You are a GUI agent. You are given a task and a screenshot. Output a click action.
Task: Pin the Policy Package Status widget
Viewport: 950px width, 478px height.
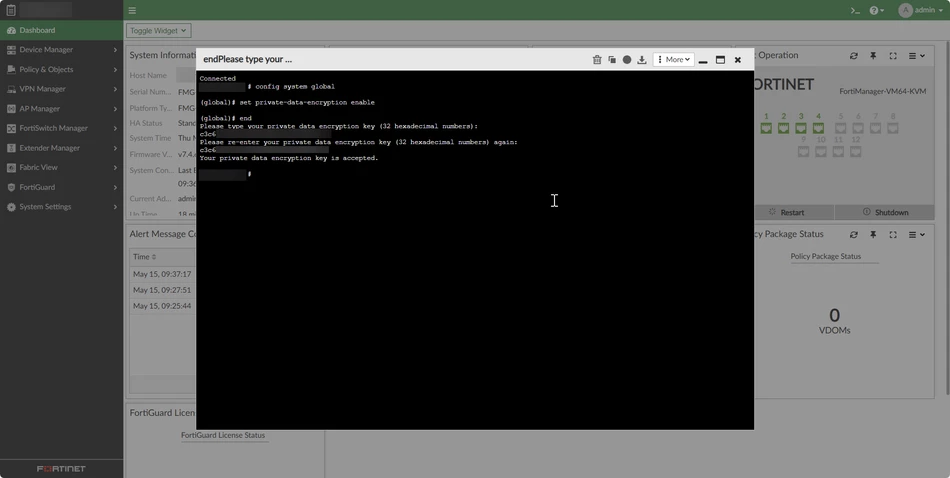[x=873, y=234]
